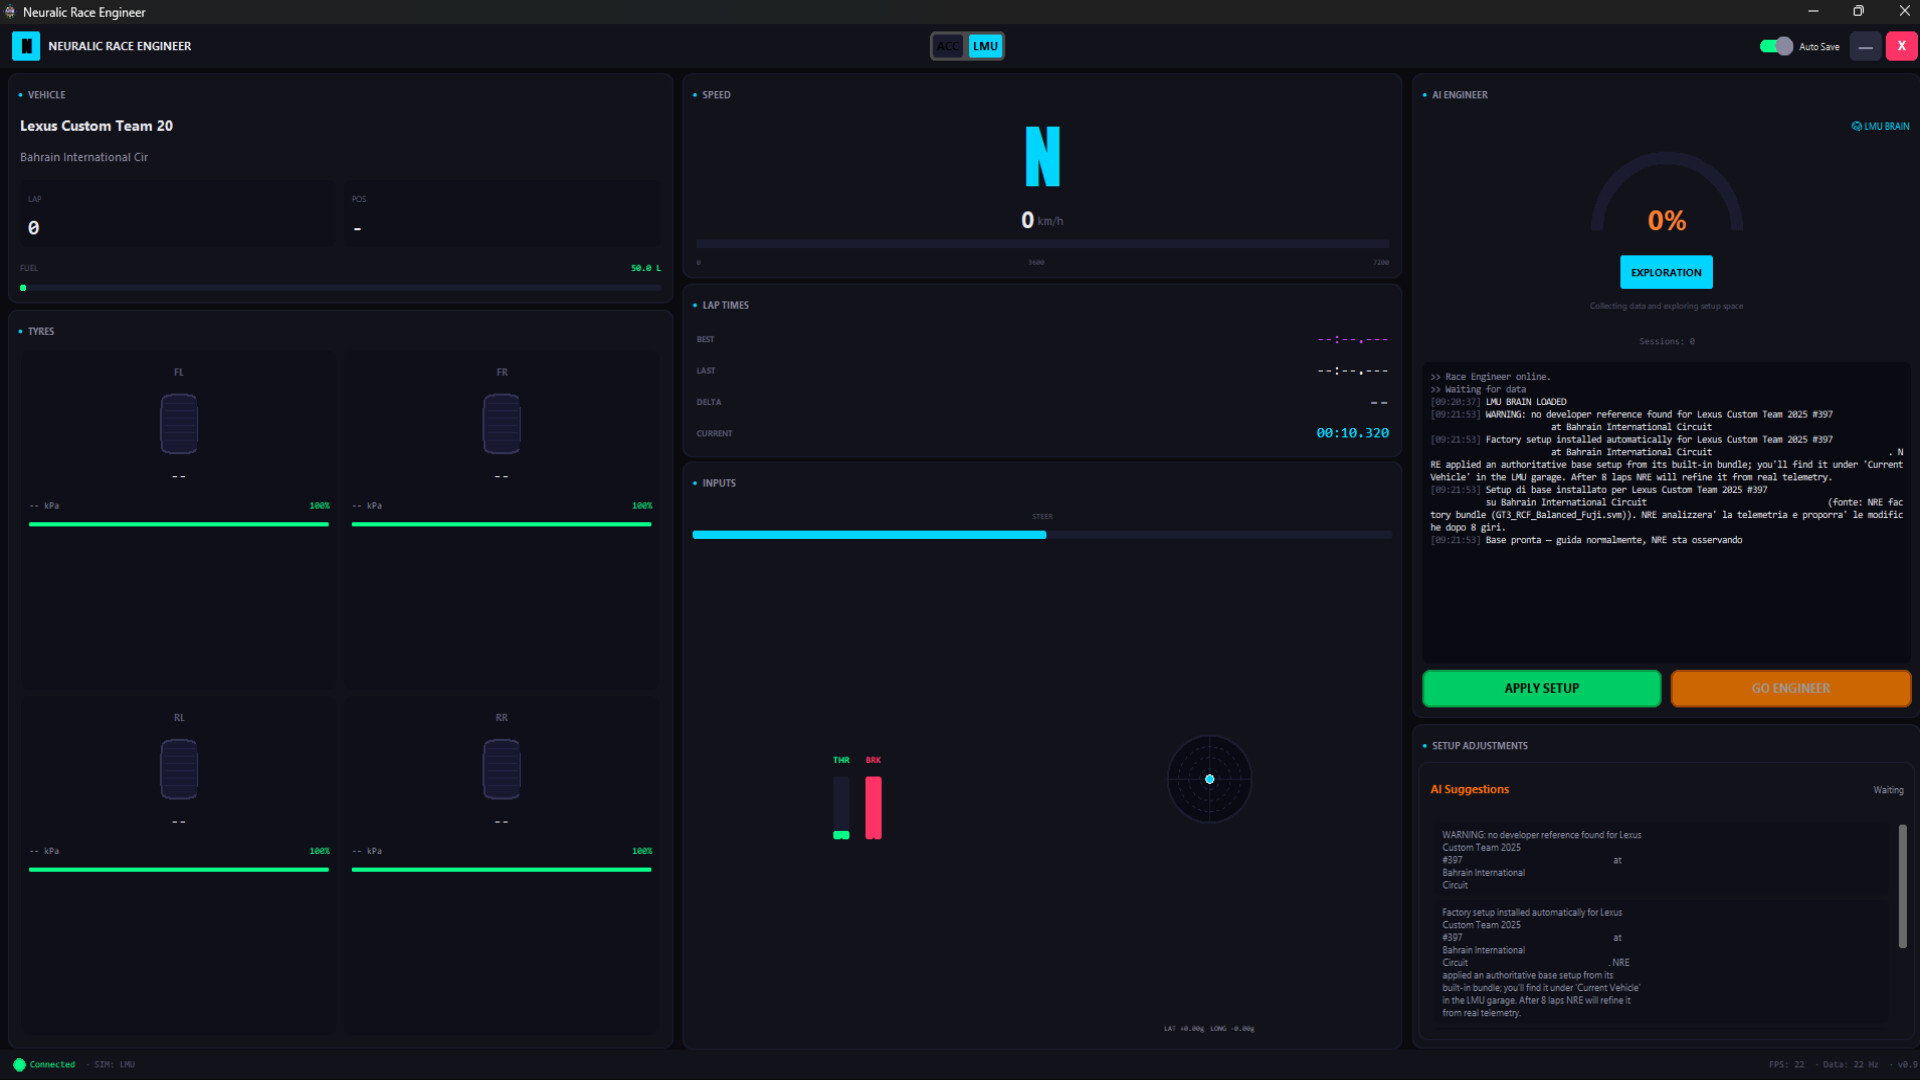Click Bahrain International Cir track name
Screen dimensions: 1920x1080
tap(84, 157)
